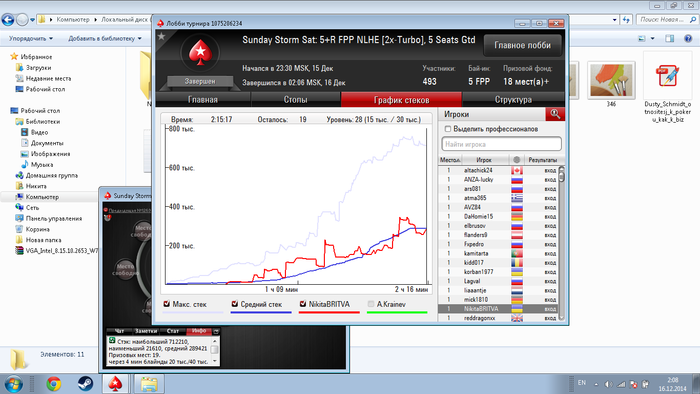
Task: Click the Explorer search magnifier icon
Action: [693, 20]
